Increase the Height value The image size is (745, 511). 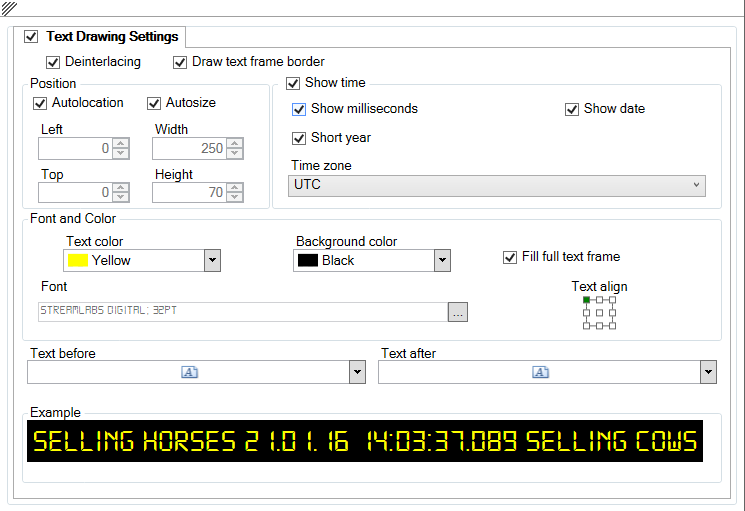click(x=235, y=187)
